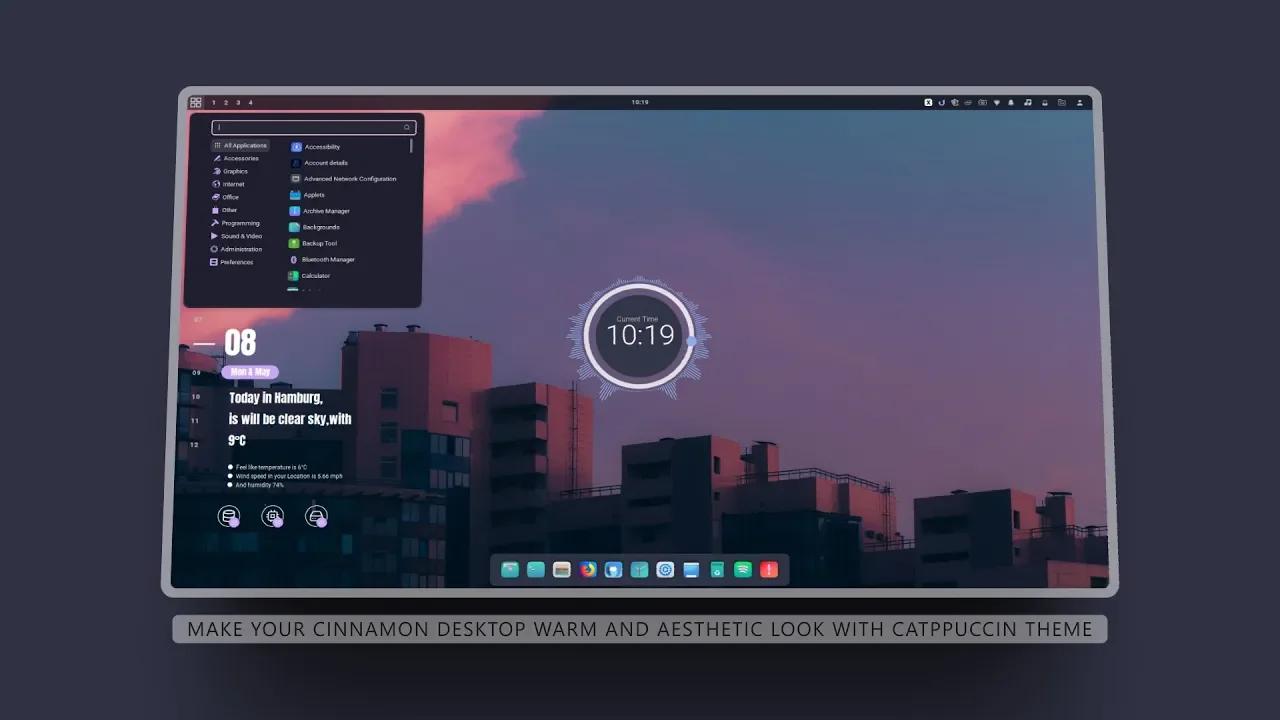Viewport: 1280px width, 720px height.
Task: Switch to the Sound & Video category
Action: point(240,236)
